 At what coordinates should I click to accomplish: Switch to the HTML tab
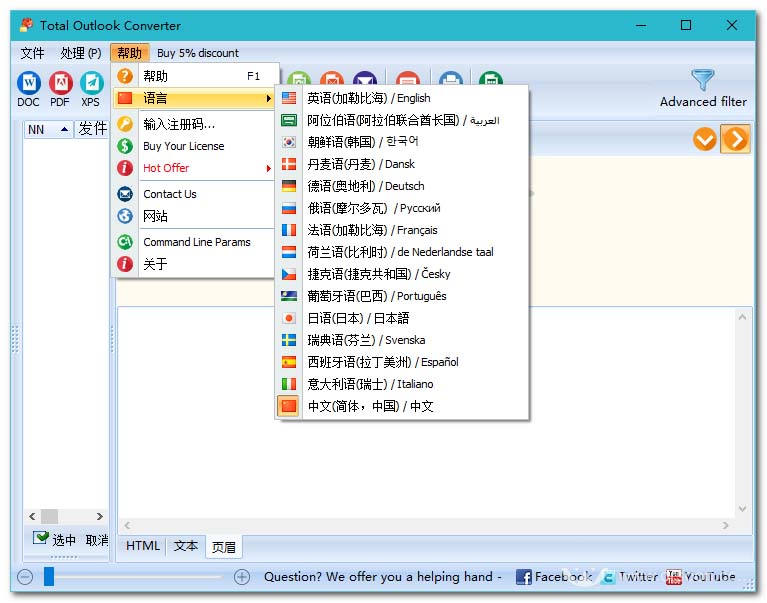pos(143,546)
